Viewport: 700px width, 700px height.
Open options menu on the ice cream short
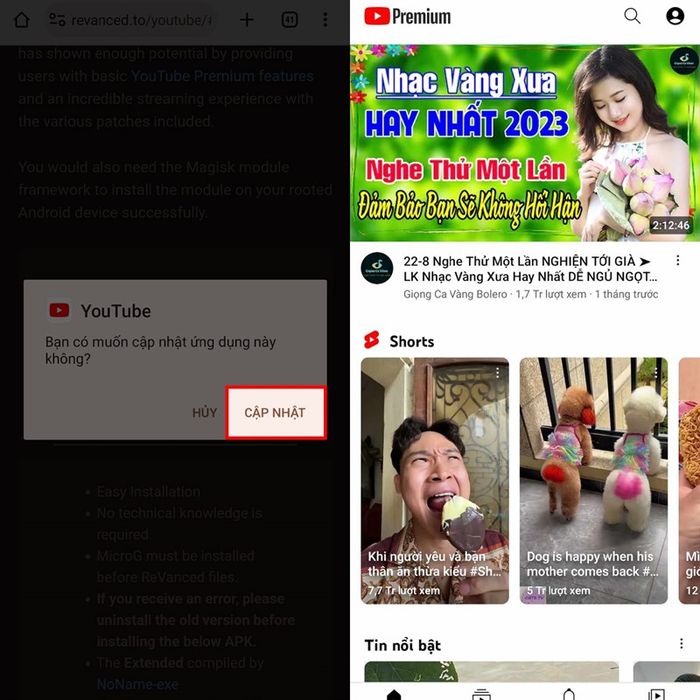(x=497, y=373)
